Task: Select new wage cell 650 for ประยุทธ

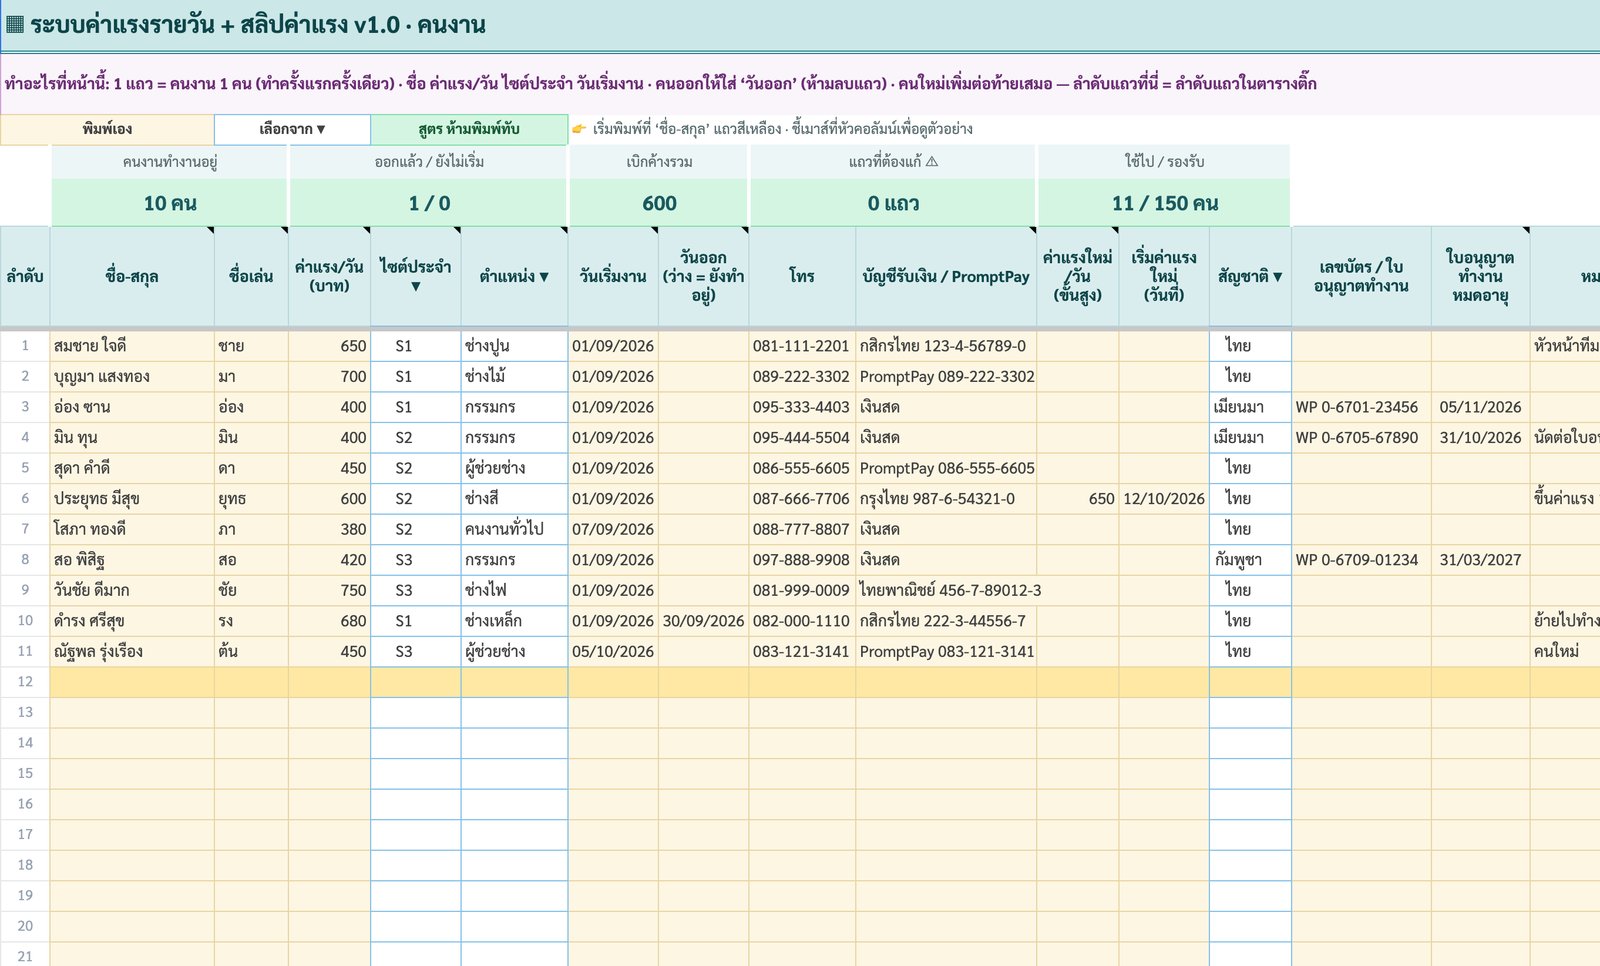Action: tap(1078, 499)
